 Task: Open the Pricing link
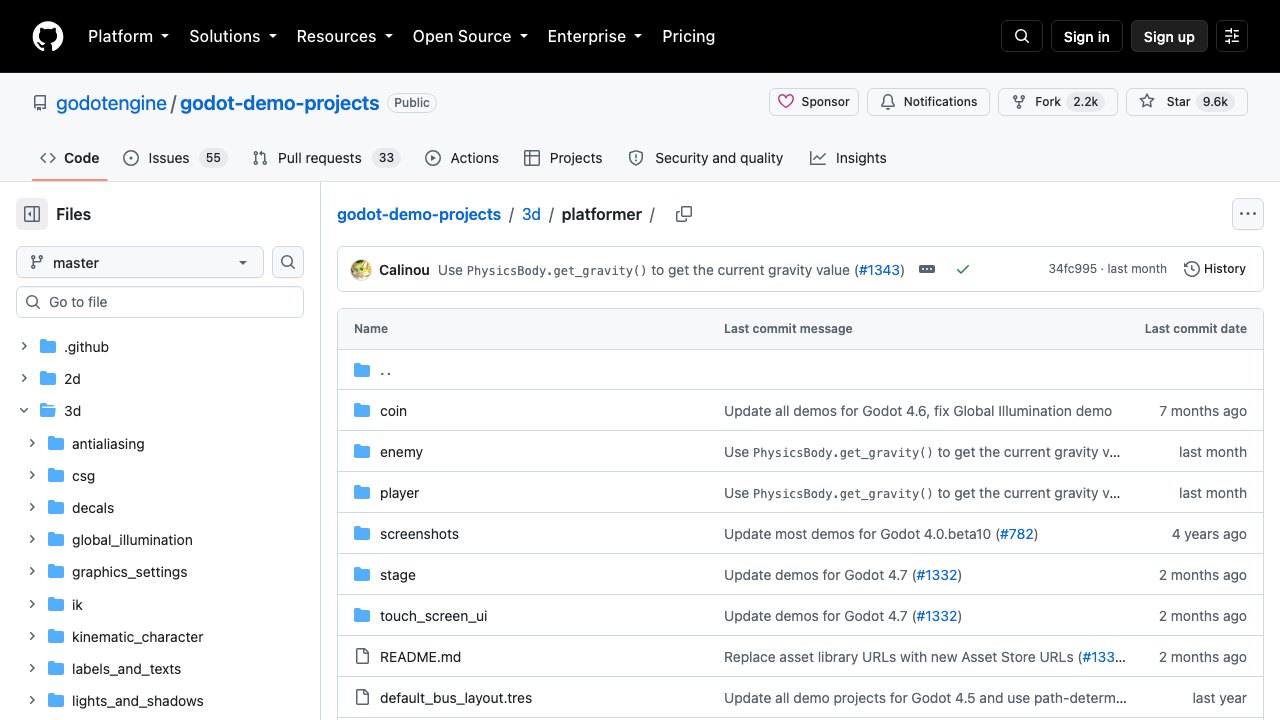click(689, 36)
